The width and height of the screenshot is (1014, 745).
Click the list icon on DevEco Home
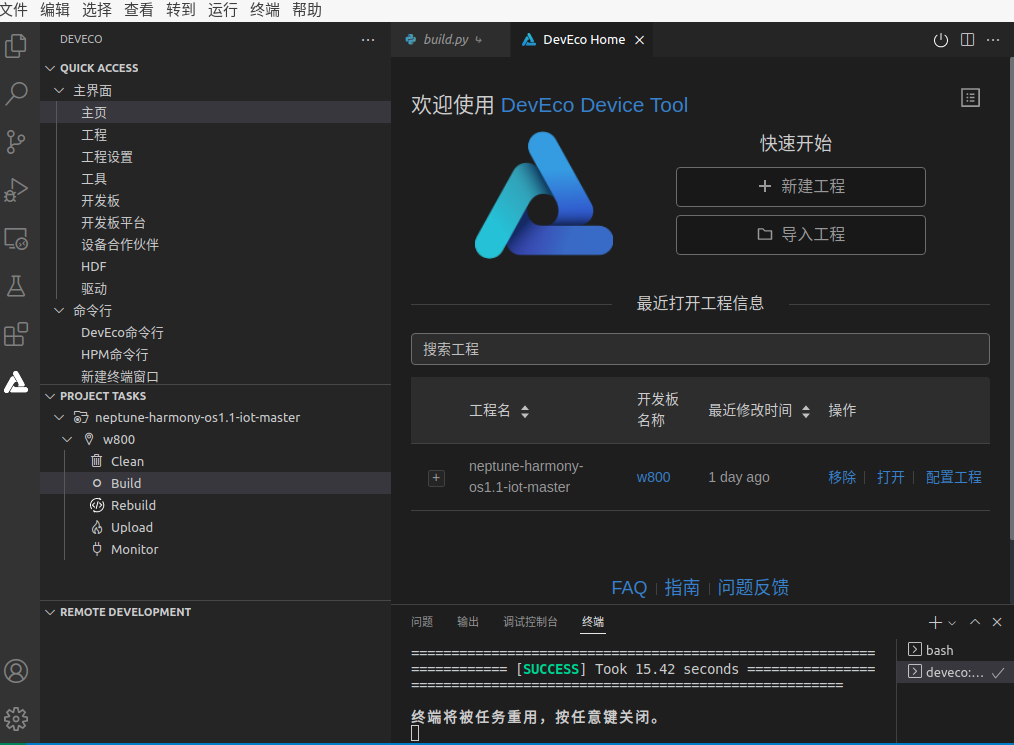[x=970, y=98]
